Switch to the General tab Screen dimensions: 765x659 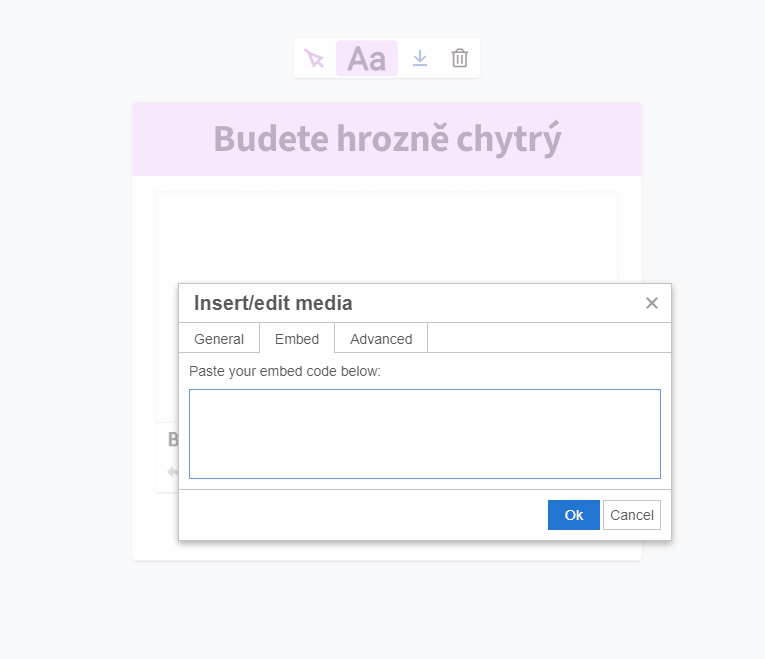click(219, 339)
